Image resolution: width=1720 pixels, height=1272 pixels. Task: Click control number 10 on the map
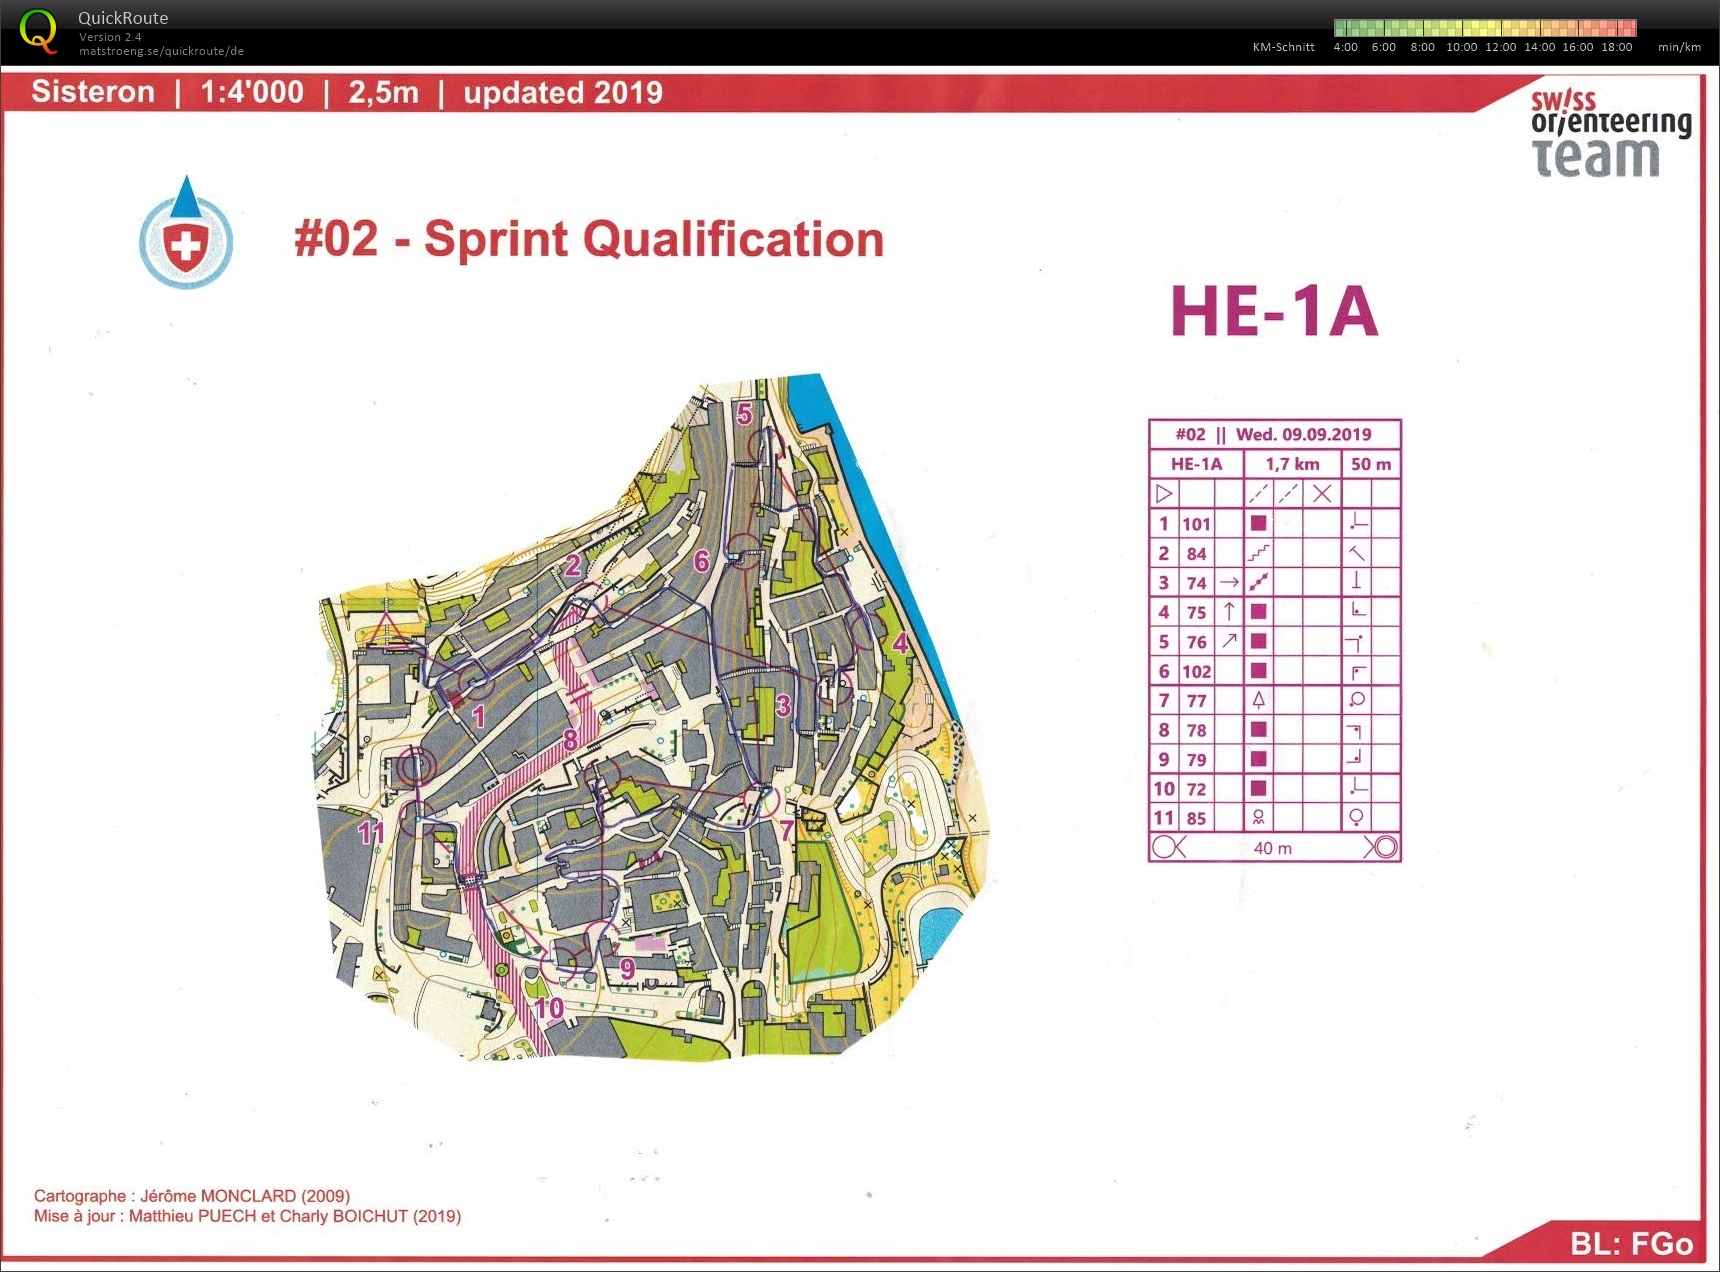548,1008
